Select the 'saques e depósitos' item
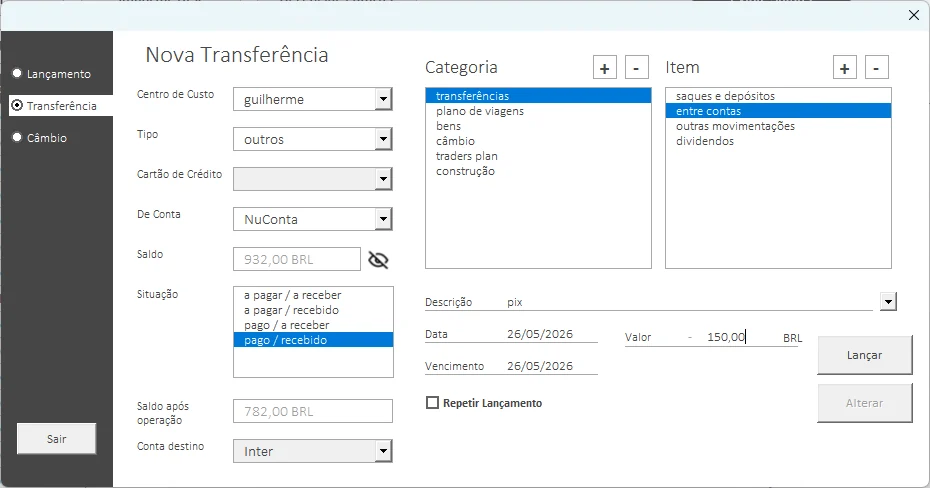 click(778, 95)
